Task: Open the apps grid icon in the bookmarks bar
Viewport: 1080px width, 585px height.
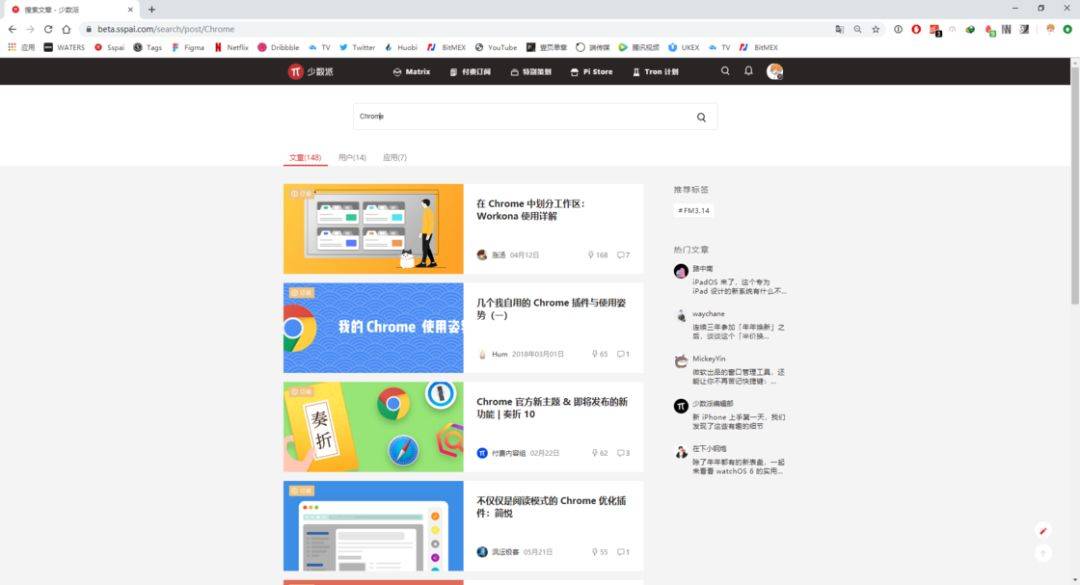Action: coord(12,48)
